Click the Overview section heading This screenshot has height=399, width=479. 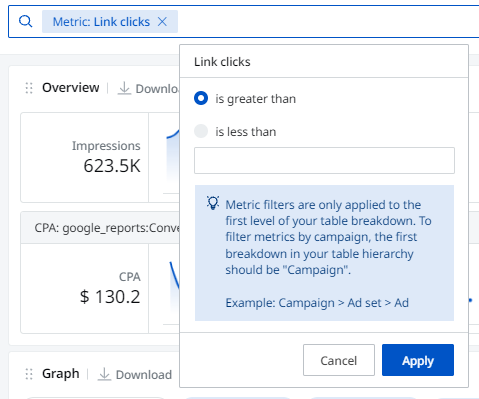(71, 88)
